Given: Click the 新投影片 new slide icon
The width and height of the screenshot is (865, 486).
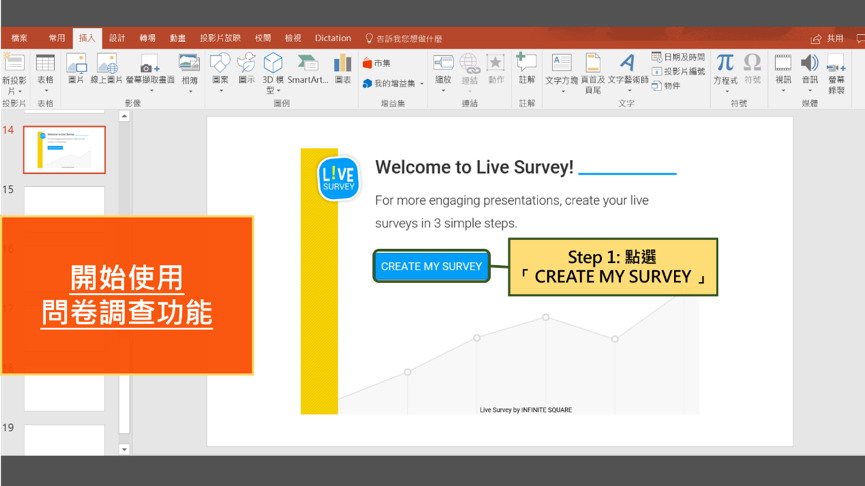Looking at the screenshot, I should (14, 62).
